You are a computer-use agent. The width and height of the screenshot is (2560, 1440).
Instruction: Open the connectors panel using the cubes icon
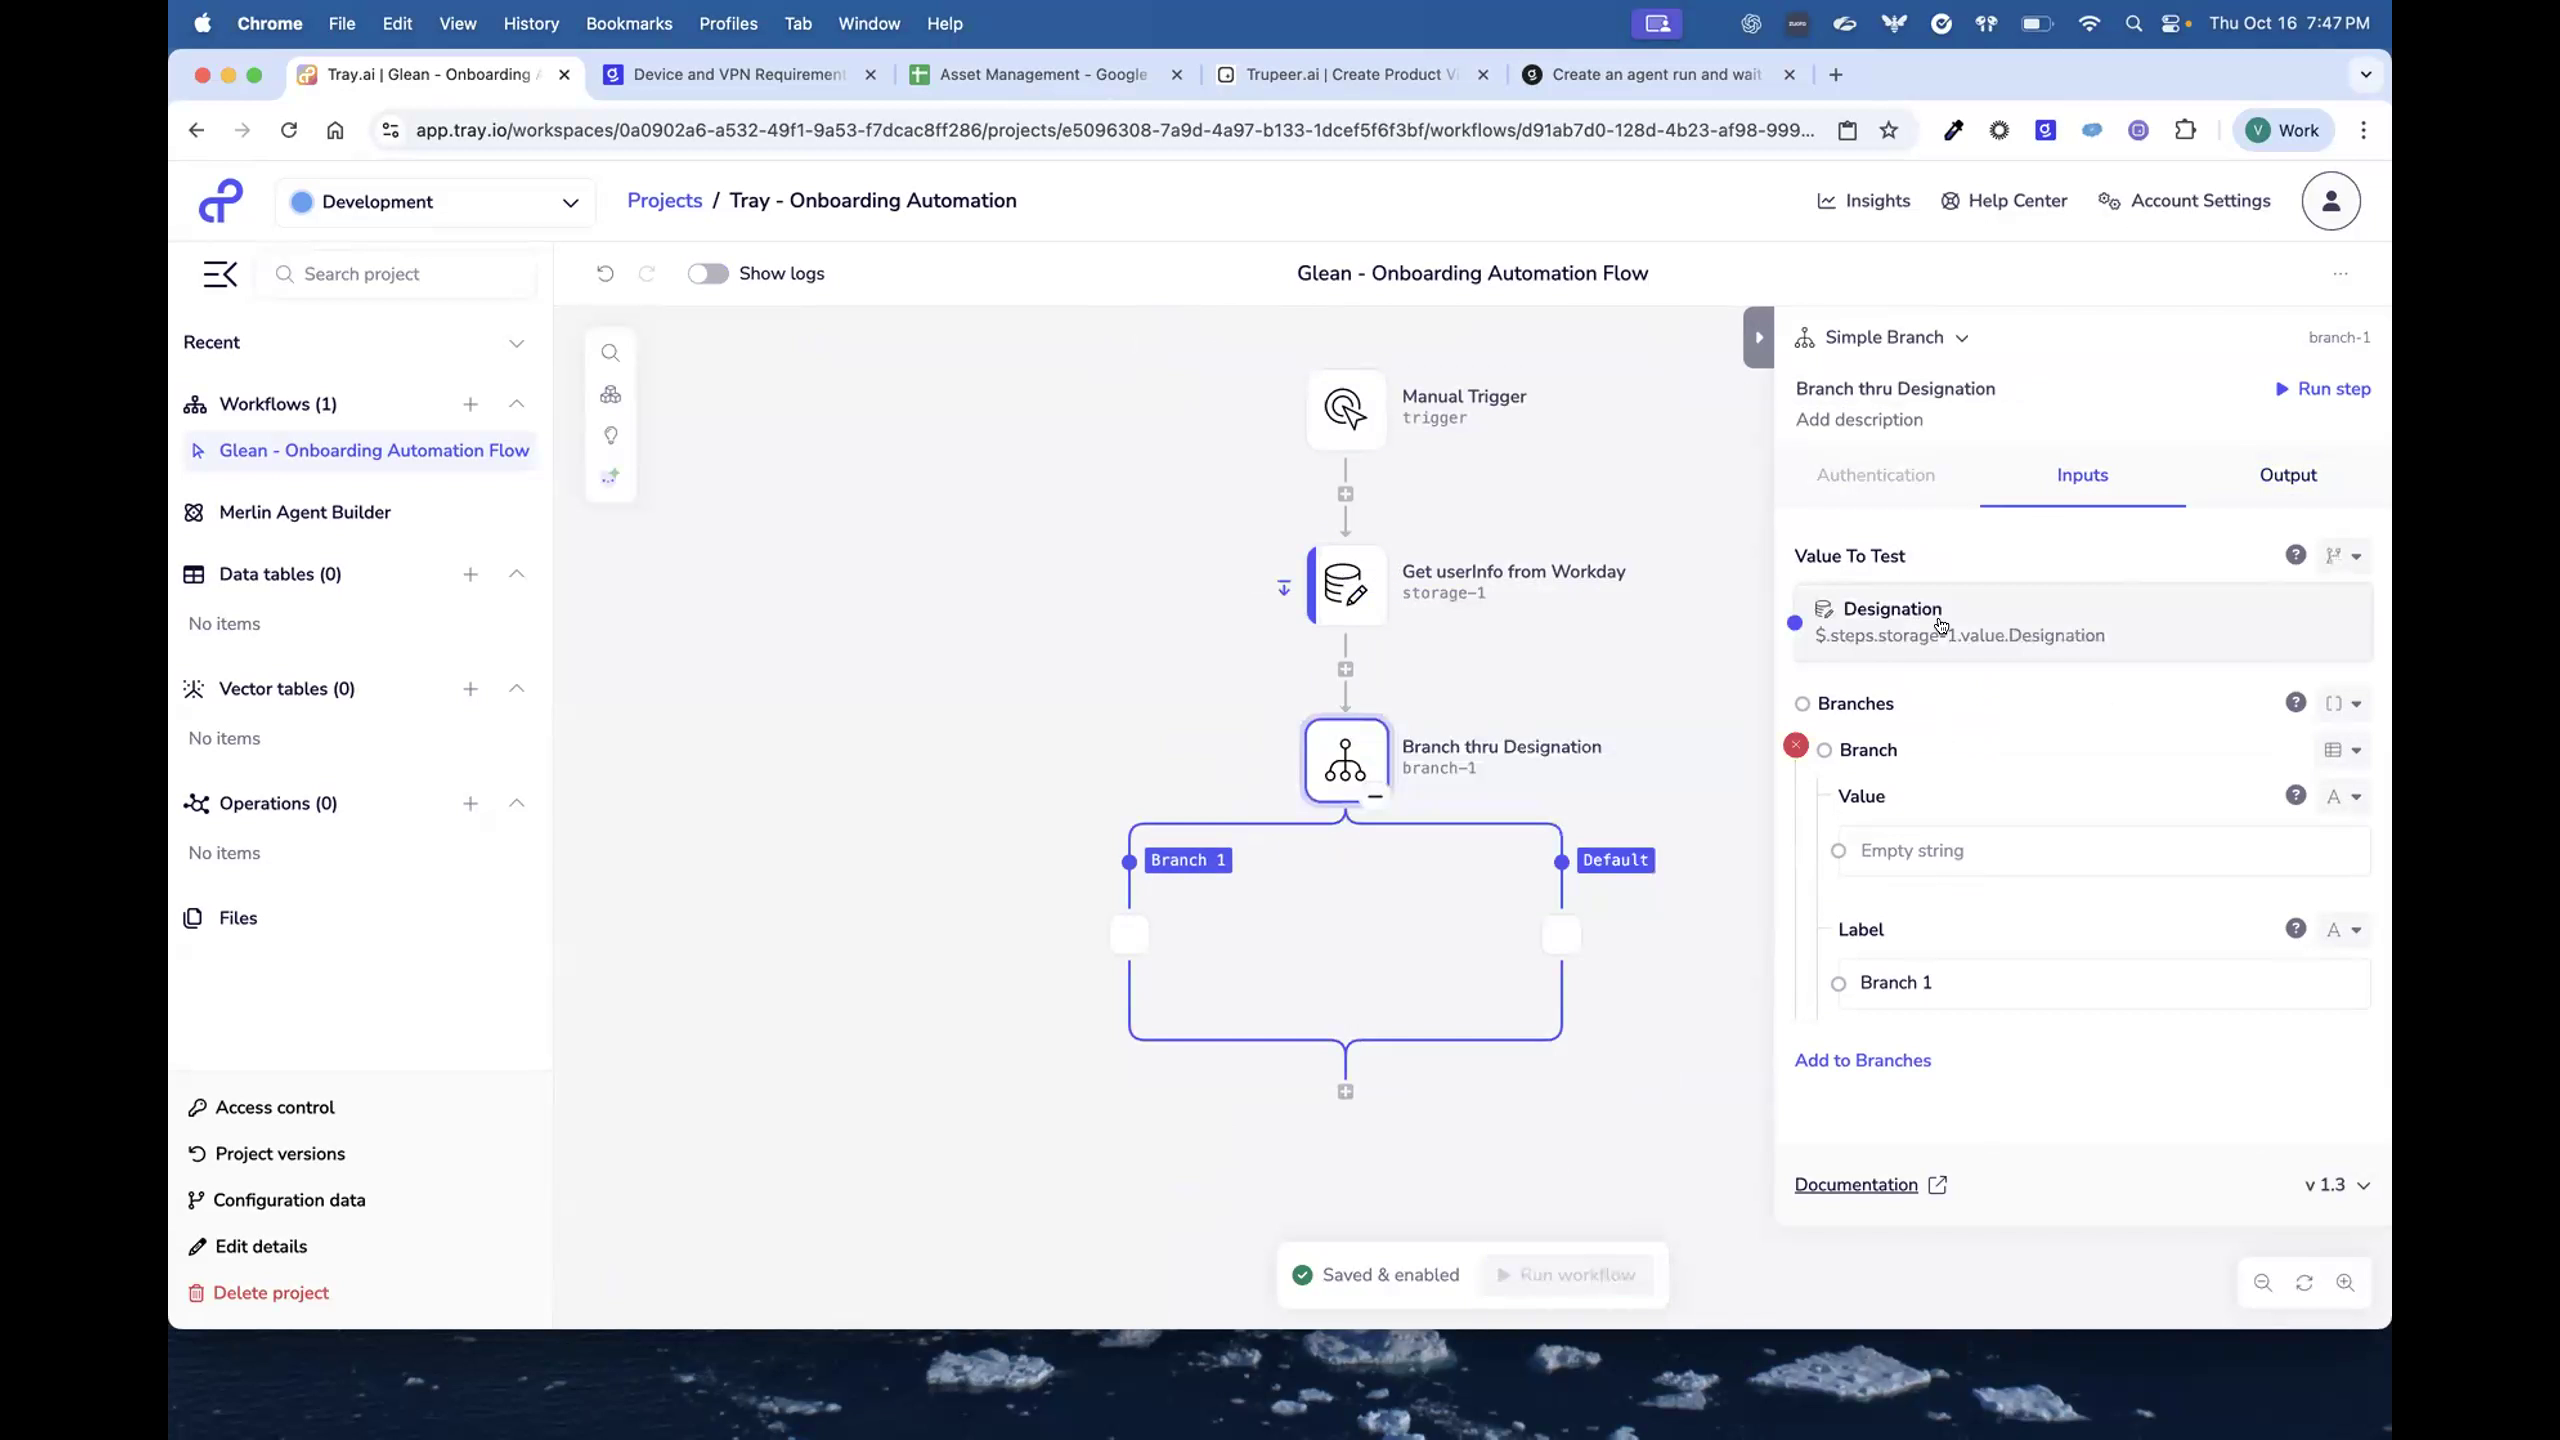(x=611, y=394)
